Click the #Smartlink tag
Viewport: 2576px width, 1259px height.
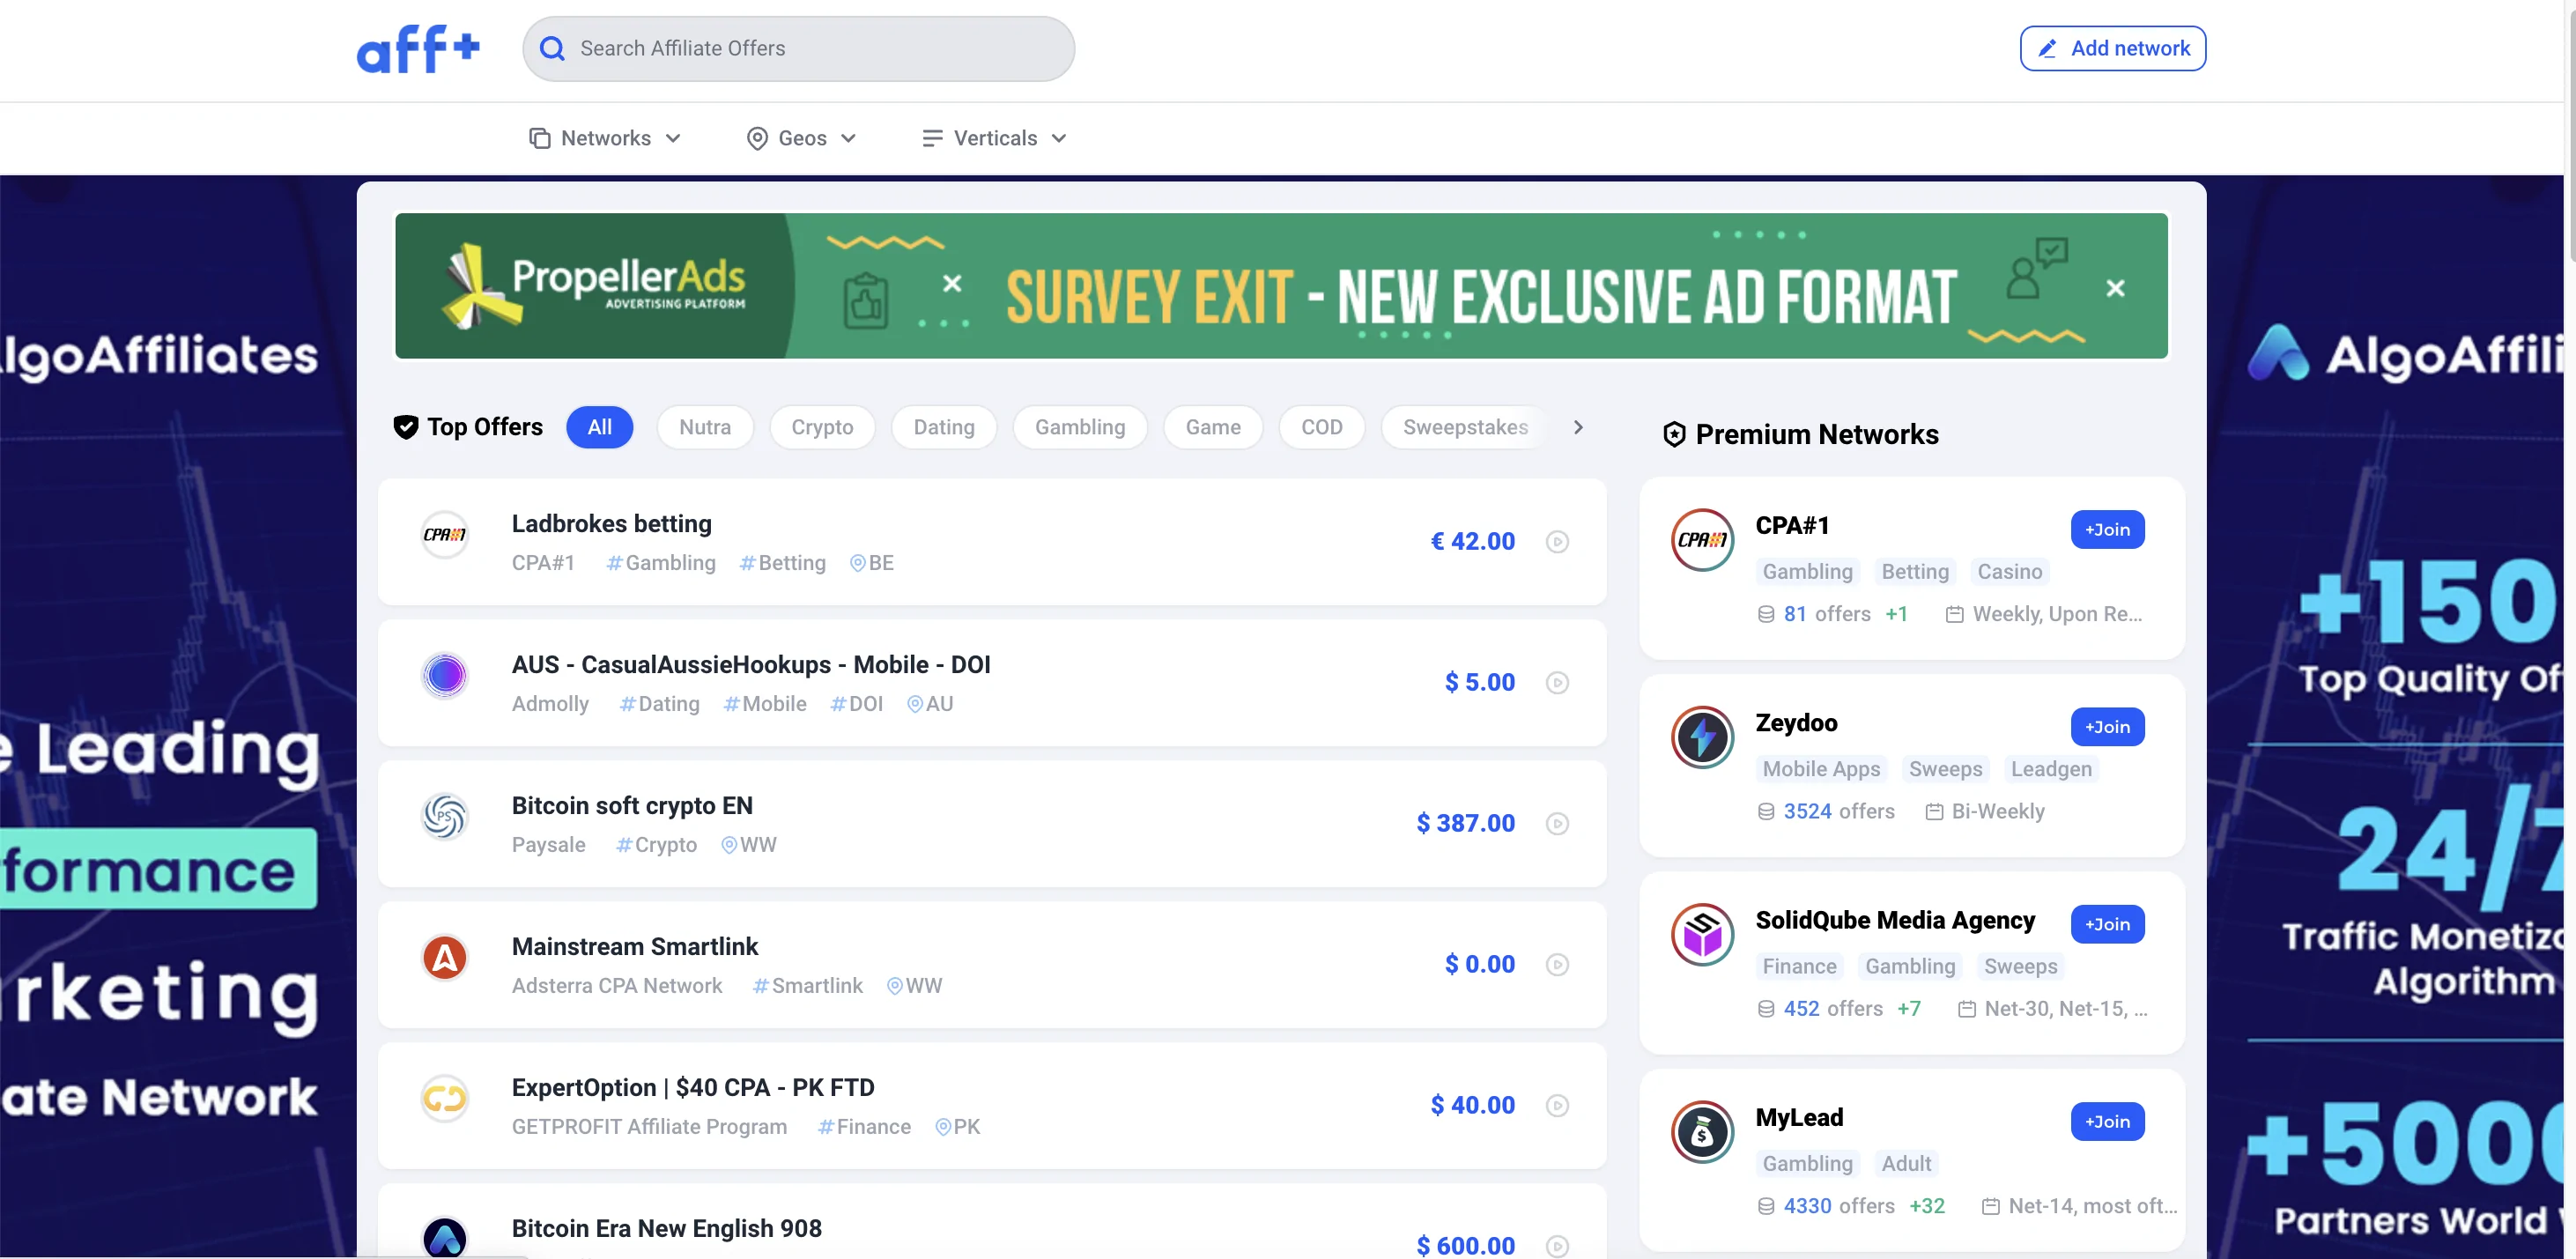806,986
